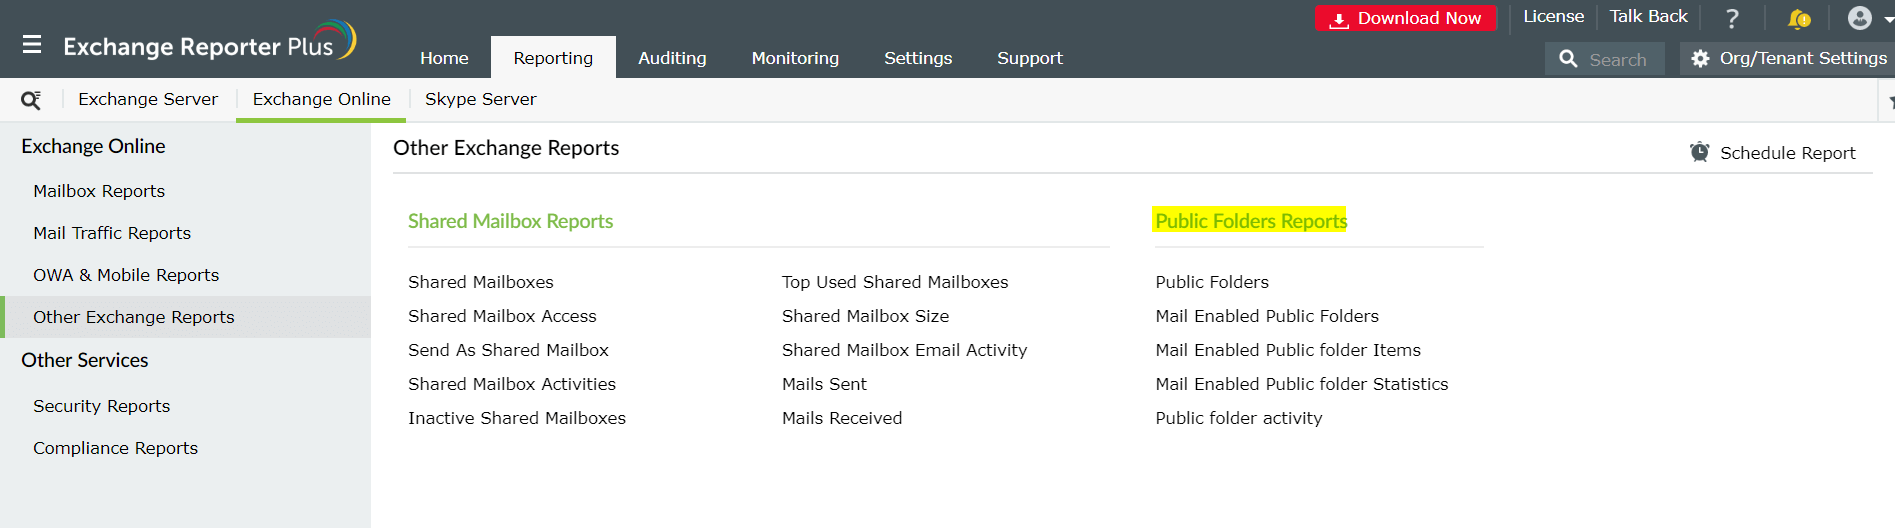Viewport: 1895px width, 528px height.
Task: Click the help question mark icon
Action: [1732, 18]
